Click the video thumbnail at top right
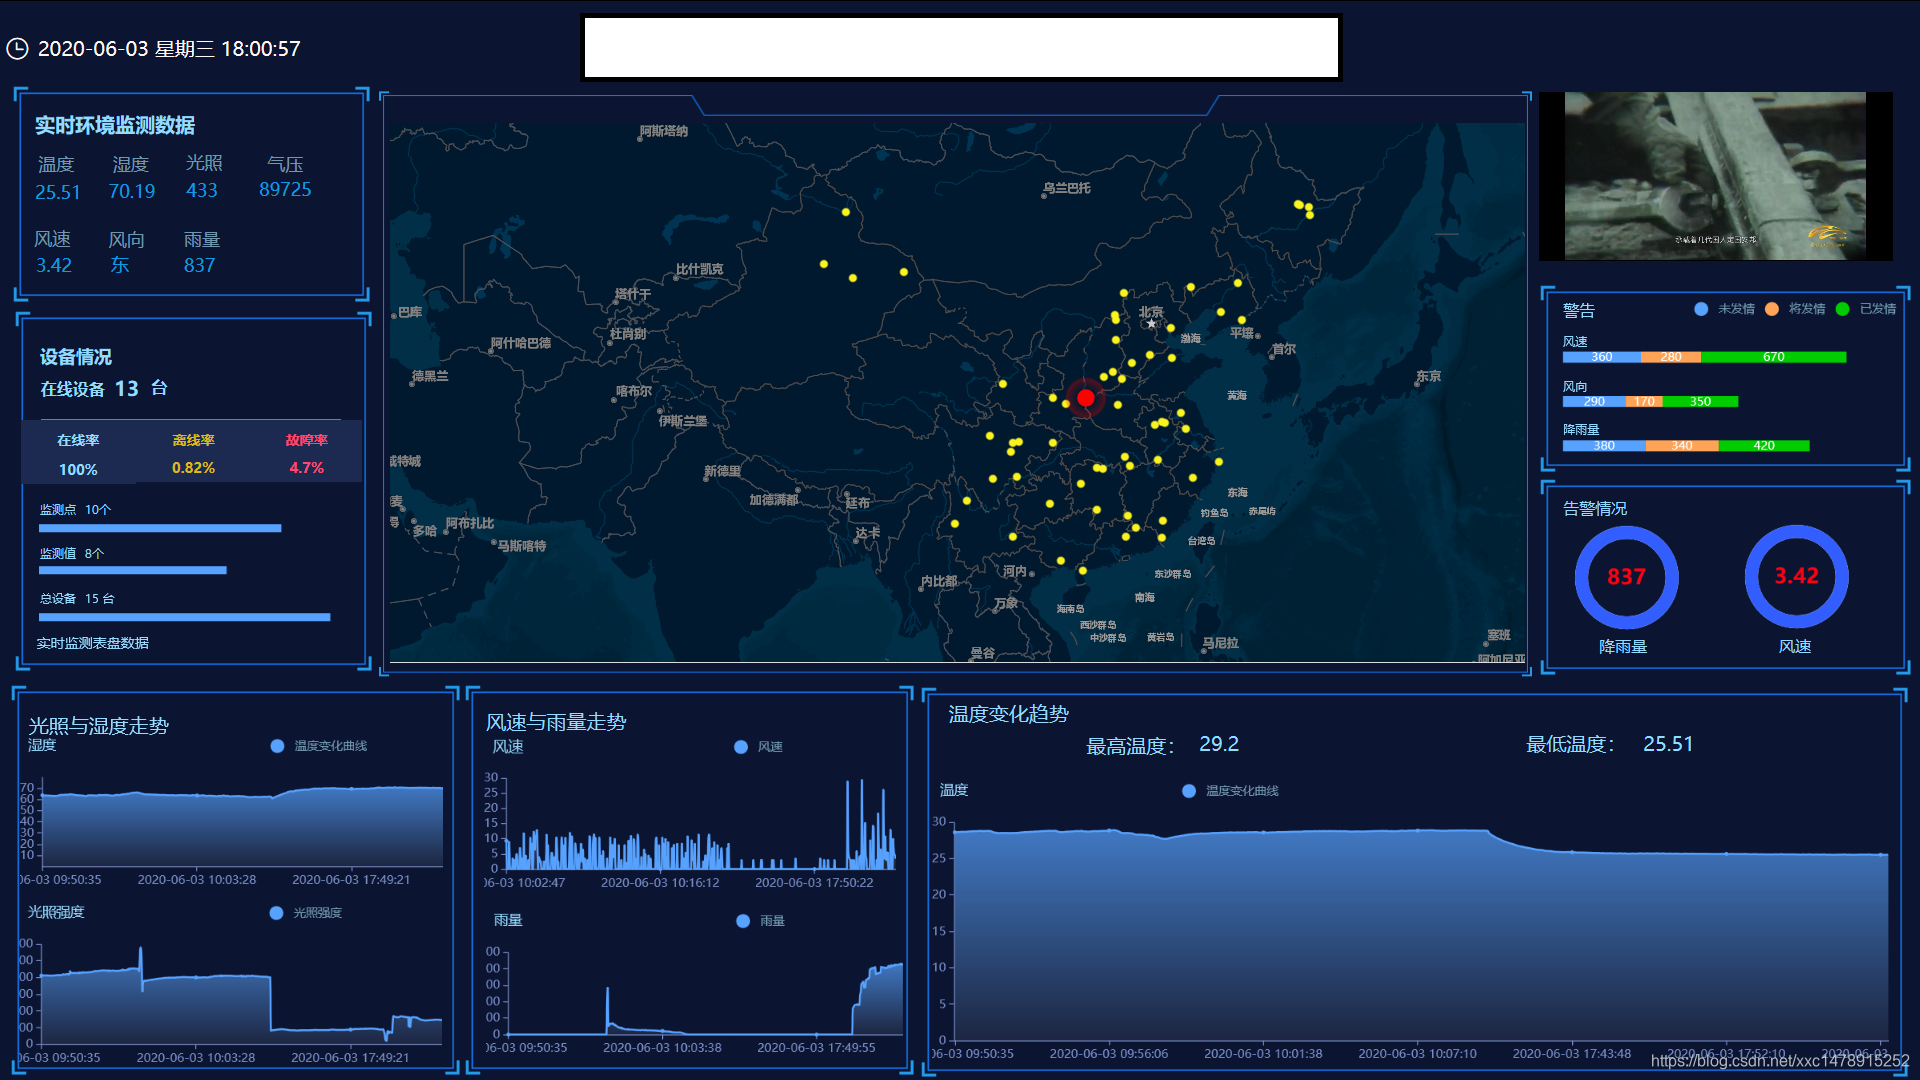The image size is (1920, 1080). 1715,176
